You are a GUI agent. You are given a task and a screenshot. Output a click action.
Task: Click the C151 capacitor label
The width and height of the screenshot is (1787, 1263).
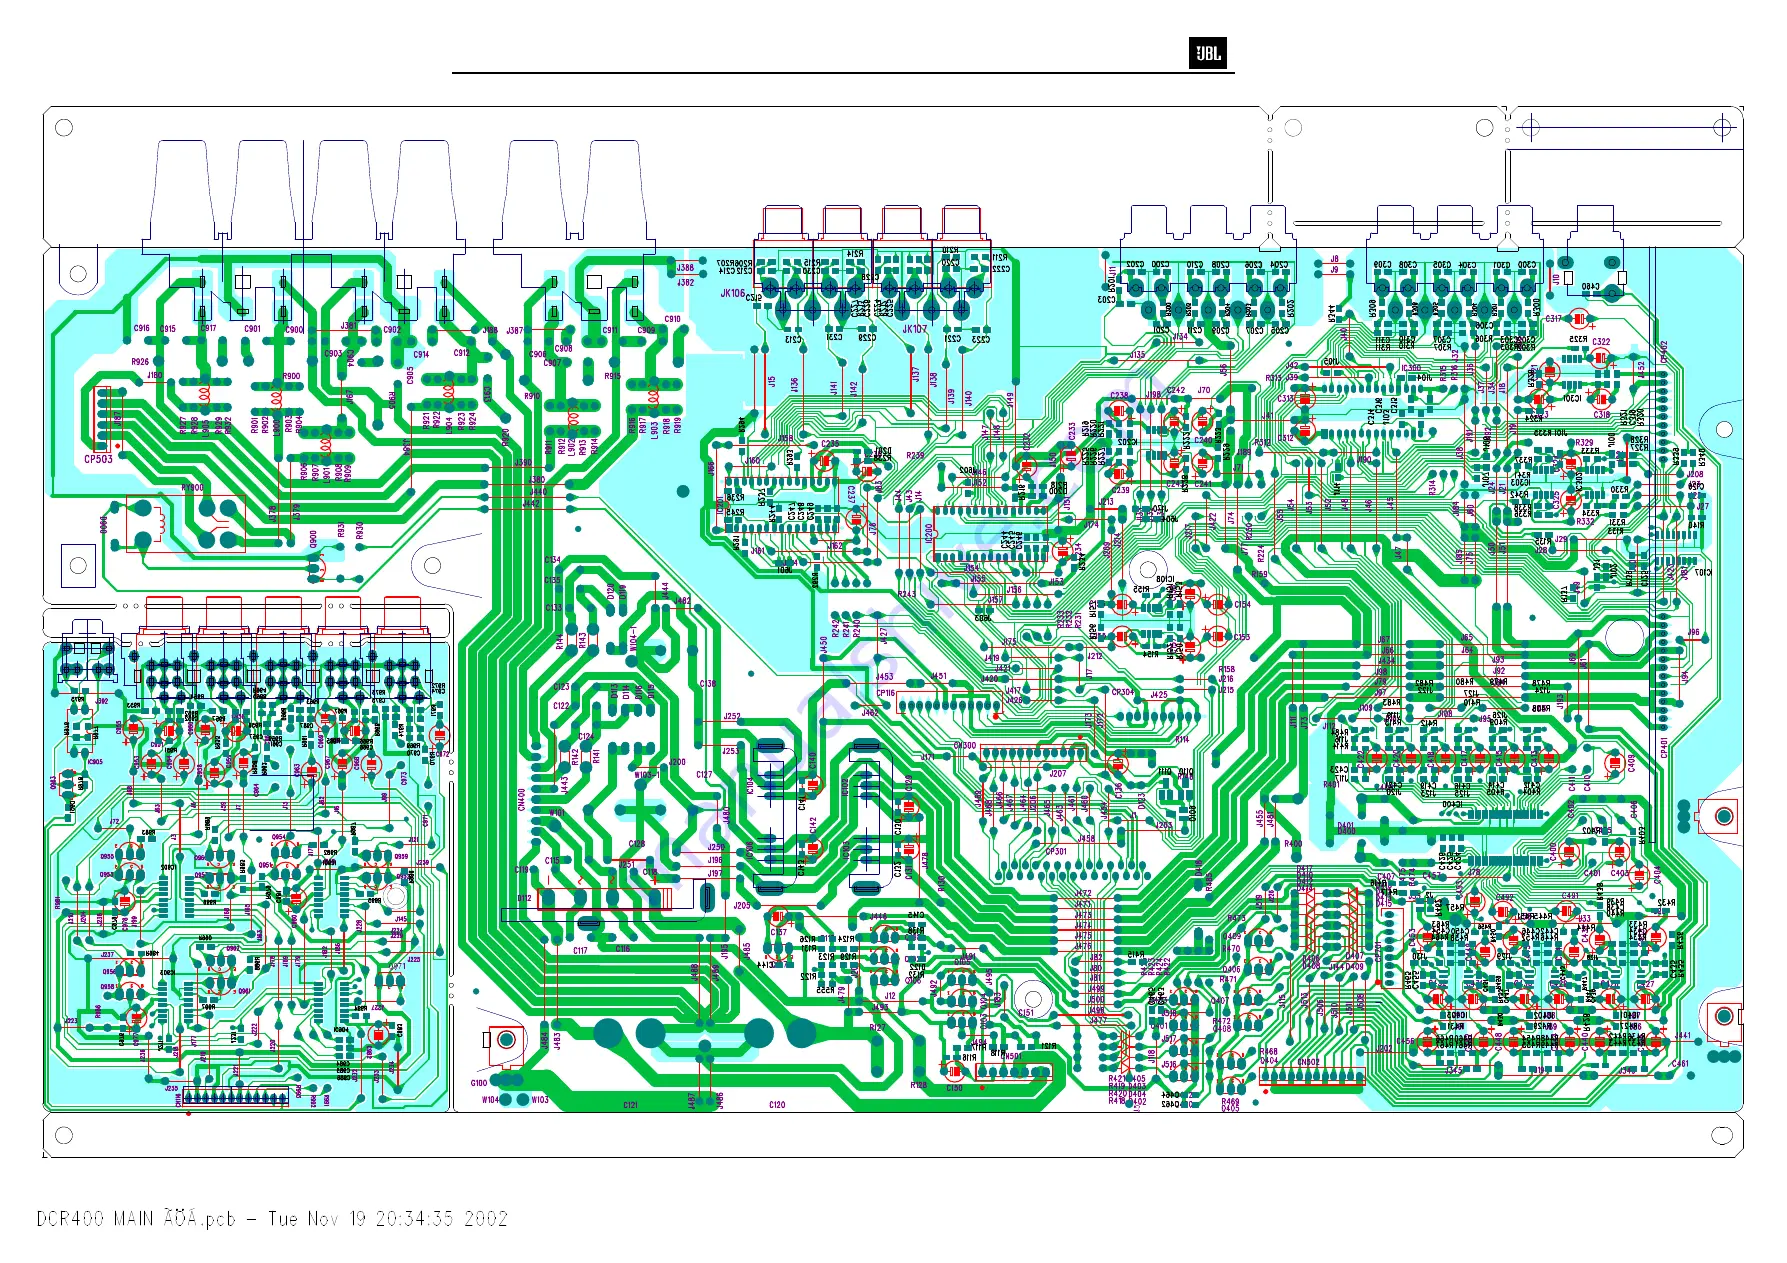(1026, 1013)
